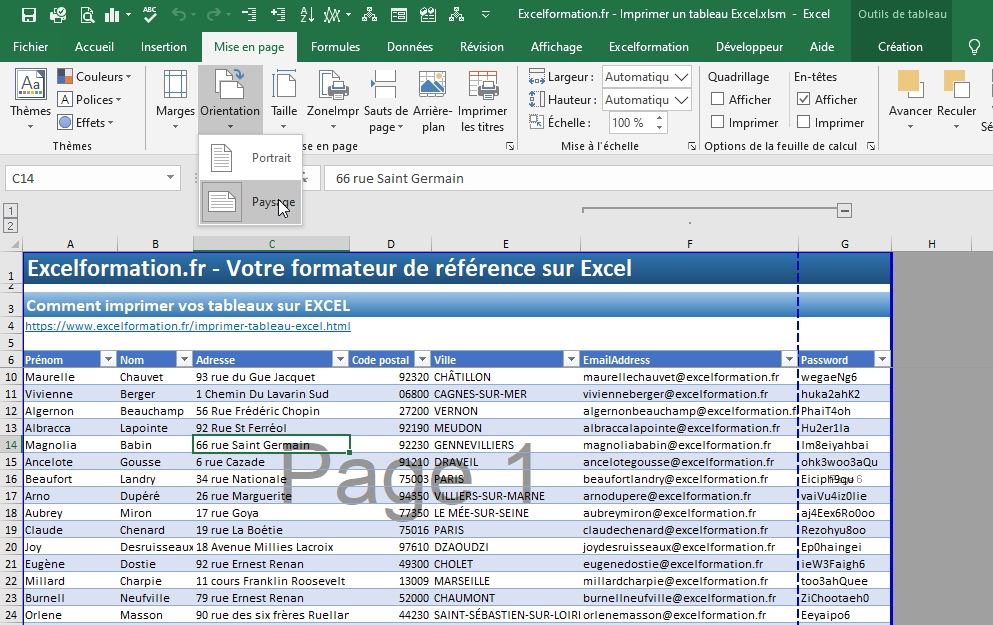Switch to the Formules ribbon tab
The height and width of the screenshot is (625, 993).
pyautogui.click(x=335, y=47)
